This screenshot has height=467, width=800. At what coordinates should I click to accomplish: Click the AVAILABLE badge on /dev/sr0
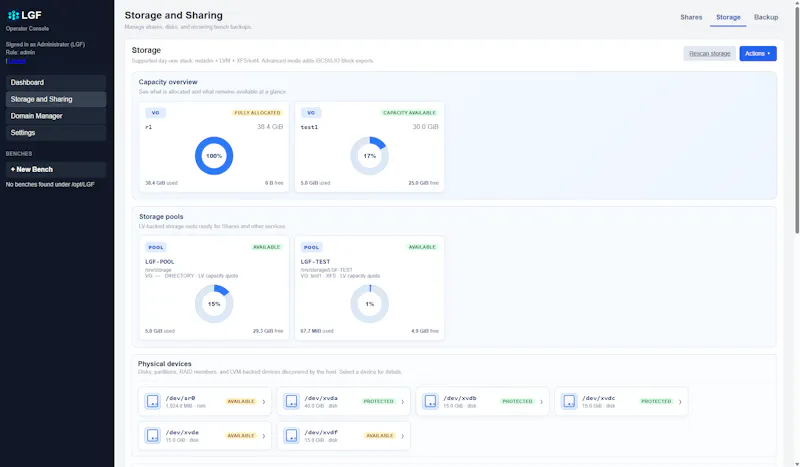click(241, 402)
